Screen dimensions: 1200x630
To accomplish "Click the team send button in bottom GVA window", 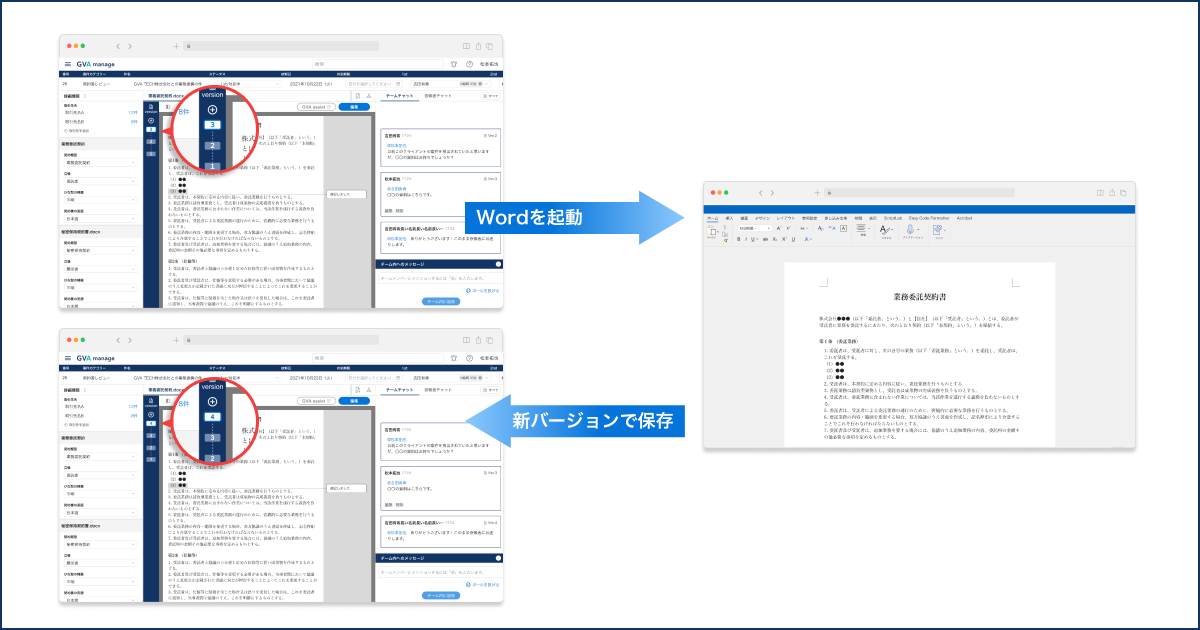I will [440, 594].
